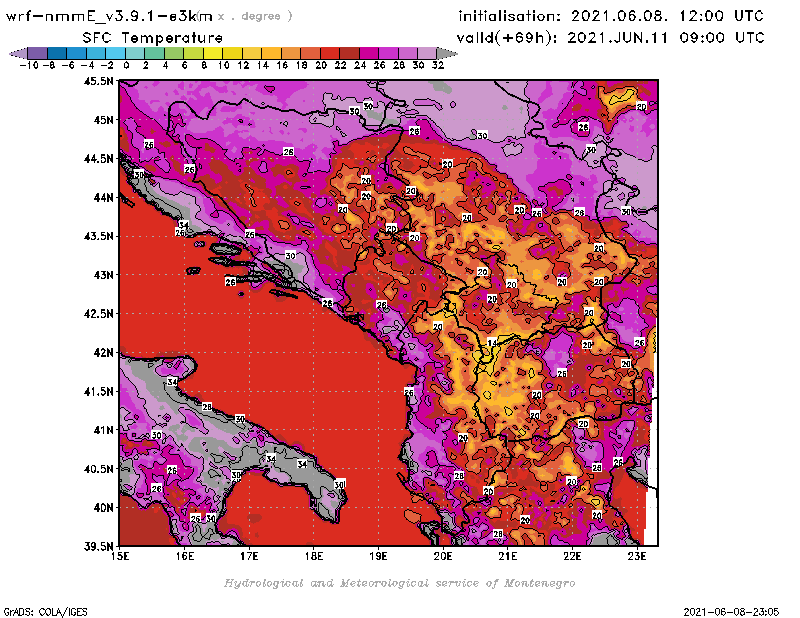
Task: Click the 'Hydrological and Meteorological service of Montenegro' caption
Action: [399, 583]
